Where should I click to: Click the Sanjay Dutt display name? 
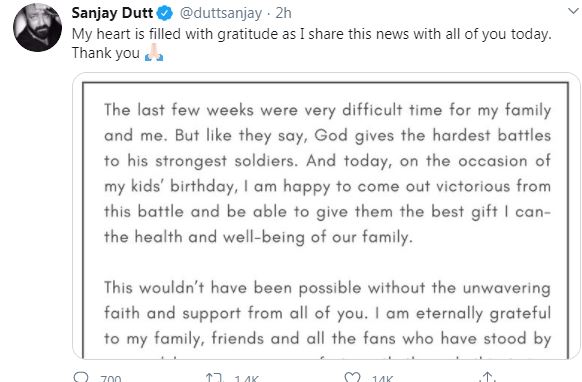click(x=112, y=13)
